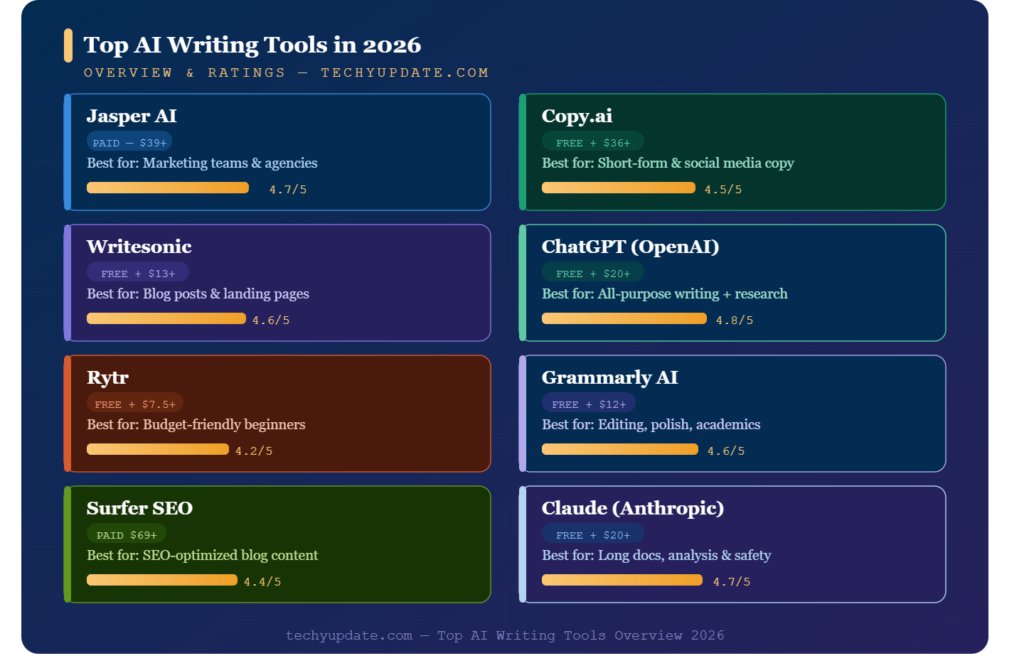
Task: Click the 'FREE + $7.5+' price badge
Action: (135, 404)
